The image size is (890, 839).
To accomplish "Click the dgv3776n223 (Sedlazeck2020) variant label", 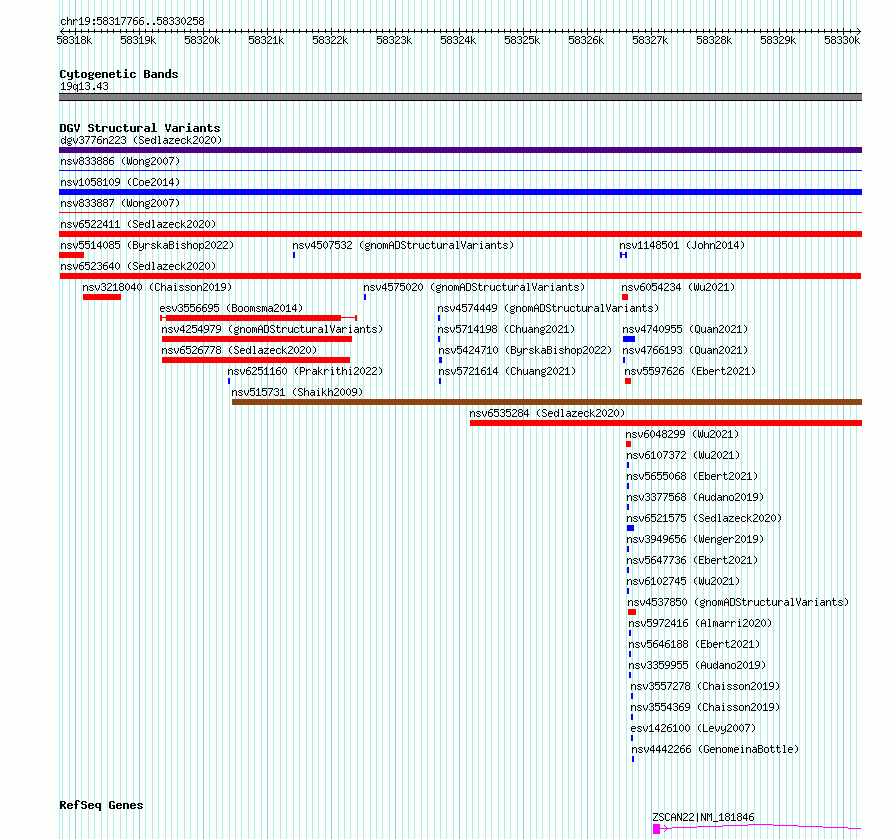I will [x=141, y=140].
